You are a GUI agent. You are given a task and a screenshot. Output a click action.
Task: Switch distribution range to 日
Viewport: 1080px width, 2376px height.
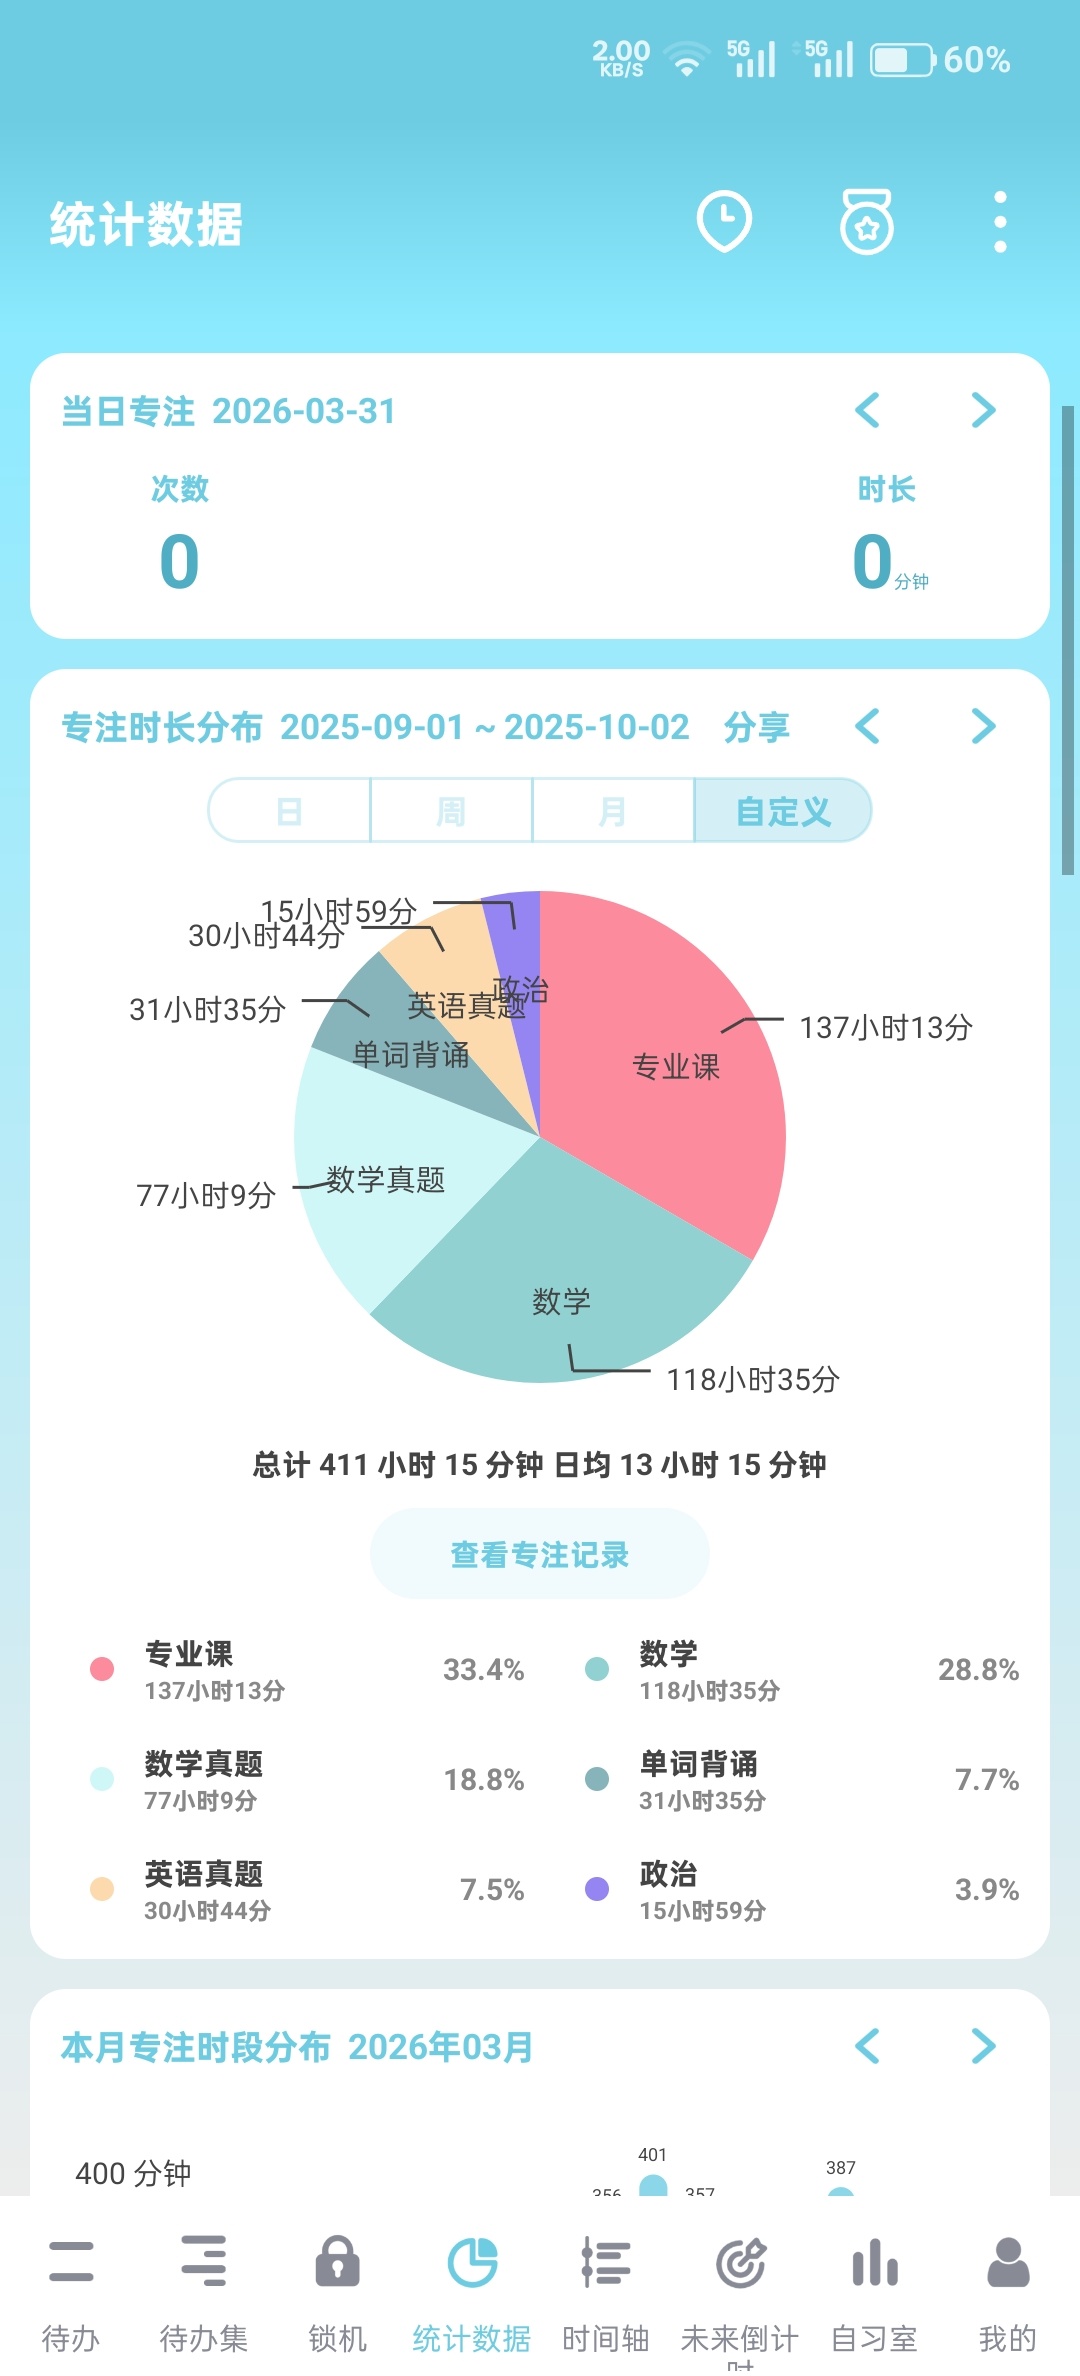click(x=289, y=811)
